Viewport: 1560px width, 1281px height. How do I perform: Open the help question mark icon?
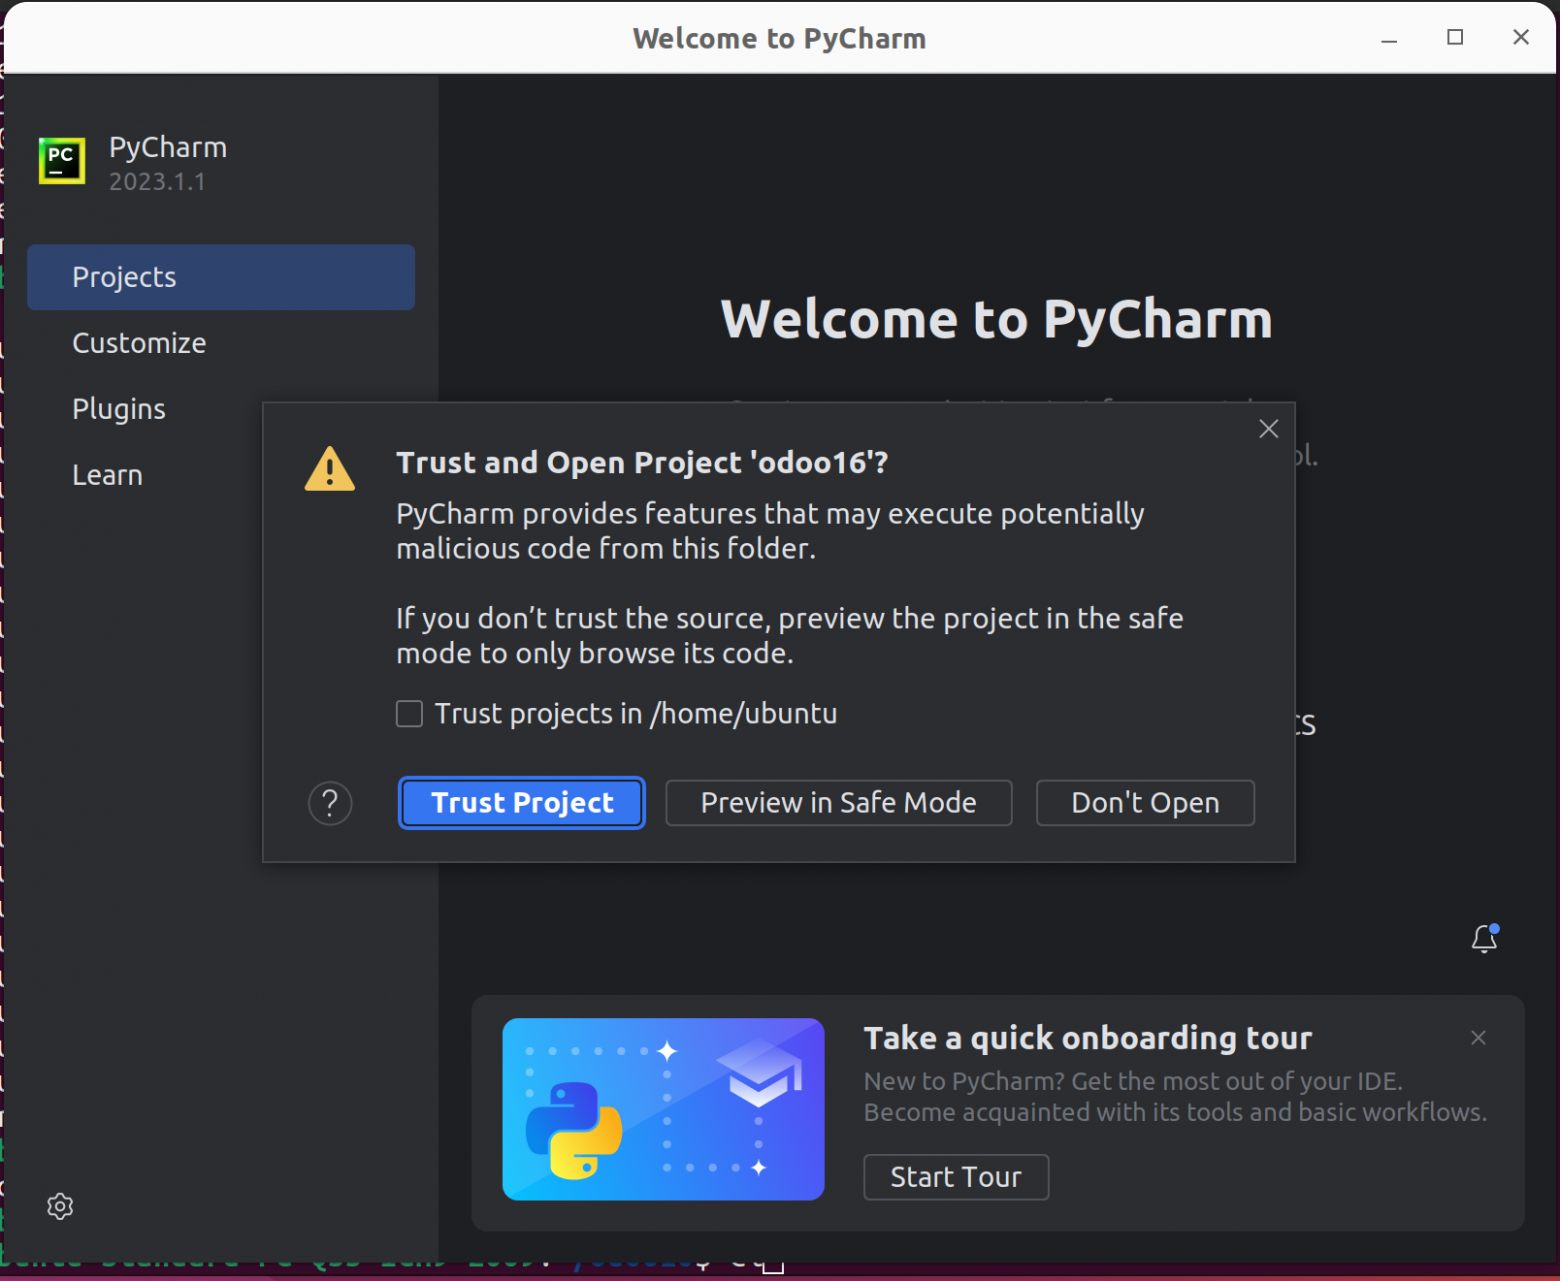330,803
